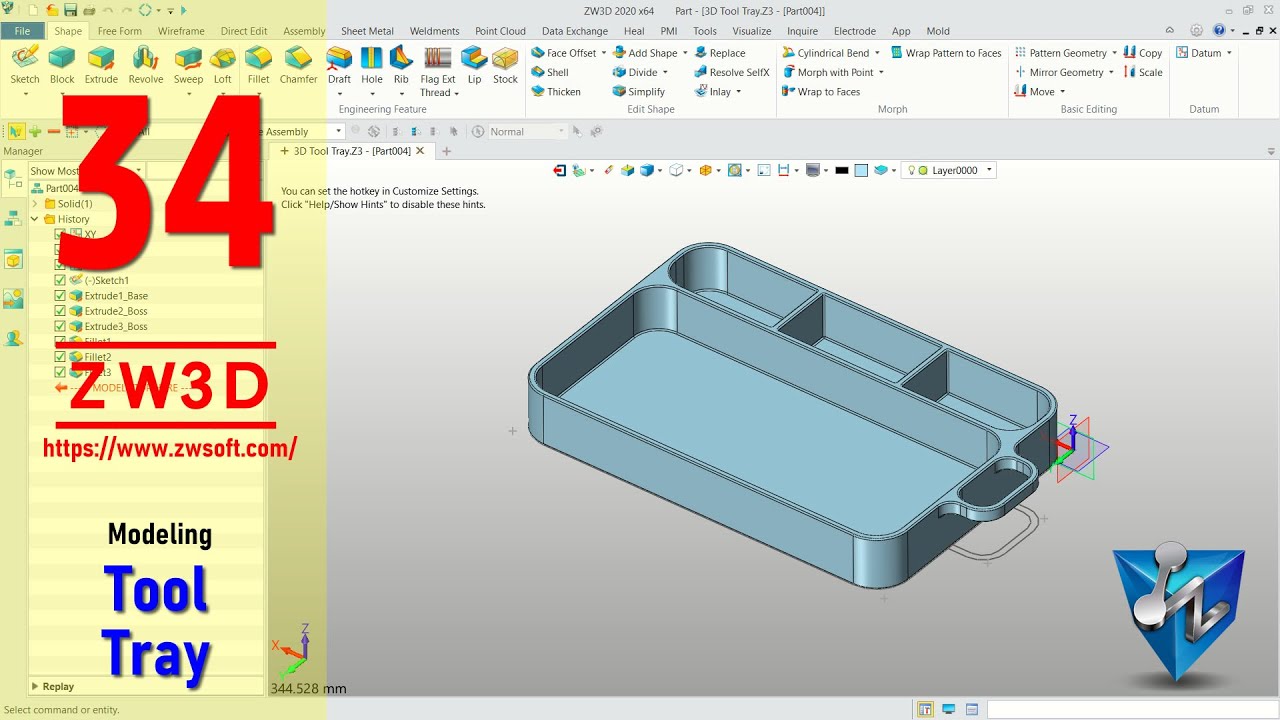
Task: Click the status bar command input field
Action: [x=1131, y=710]
